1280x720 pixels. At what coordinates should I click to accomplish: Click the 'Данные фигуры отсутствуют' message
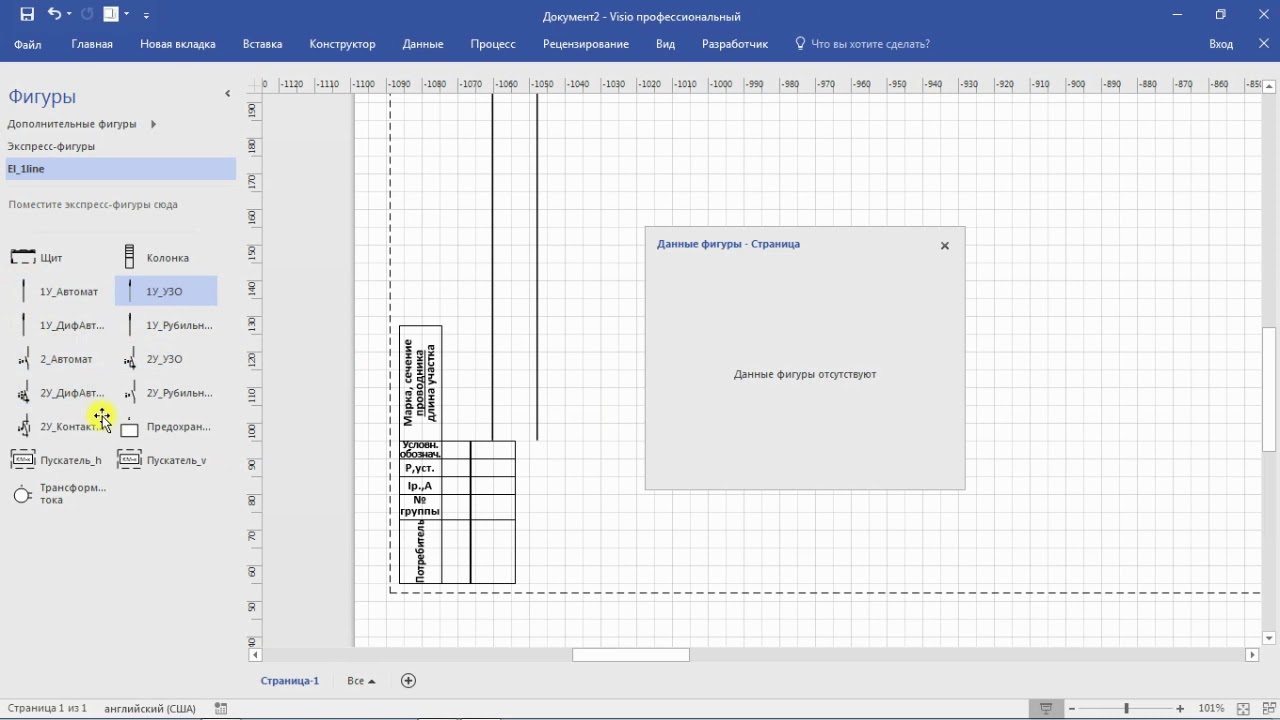pyautogui.click(x=805, y=374)
